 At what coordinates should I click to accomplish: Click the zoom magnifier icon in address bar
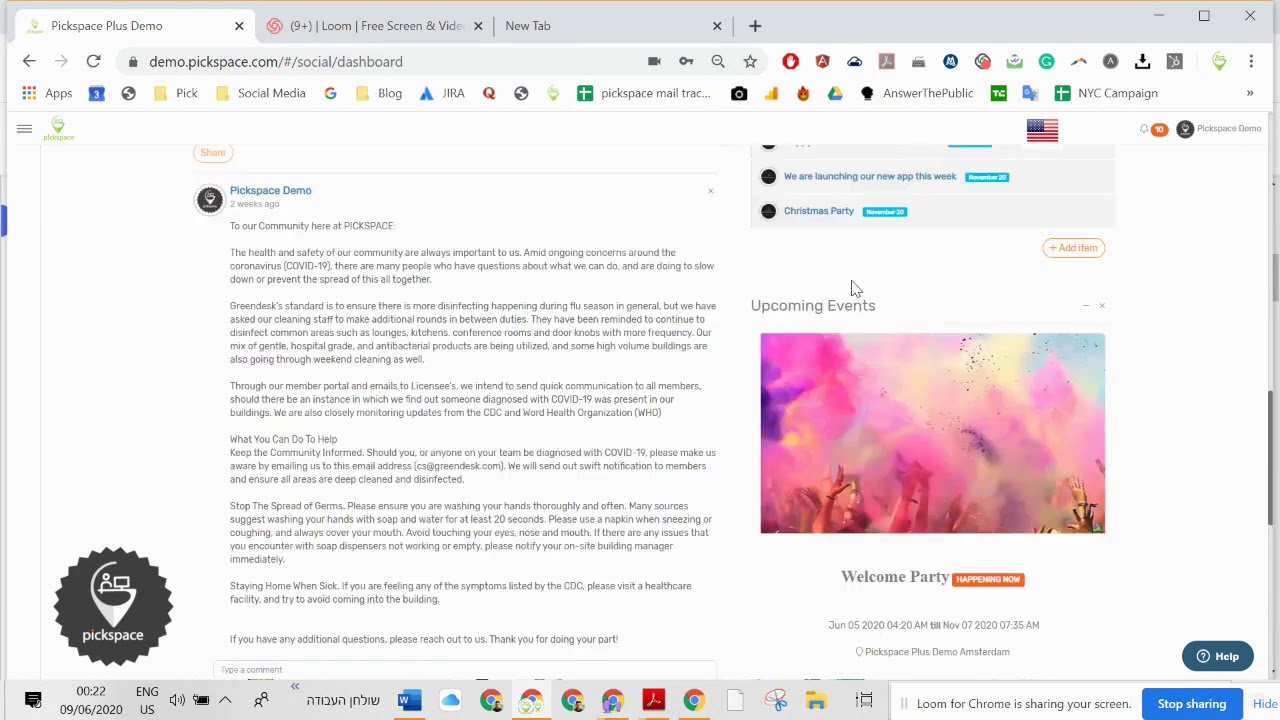coord(718,62)
